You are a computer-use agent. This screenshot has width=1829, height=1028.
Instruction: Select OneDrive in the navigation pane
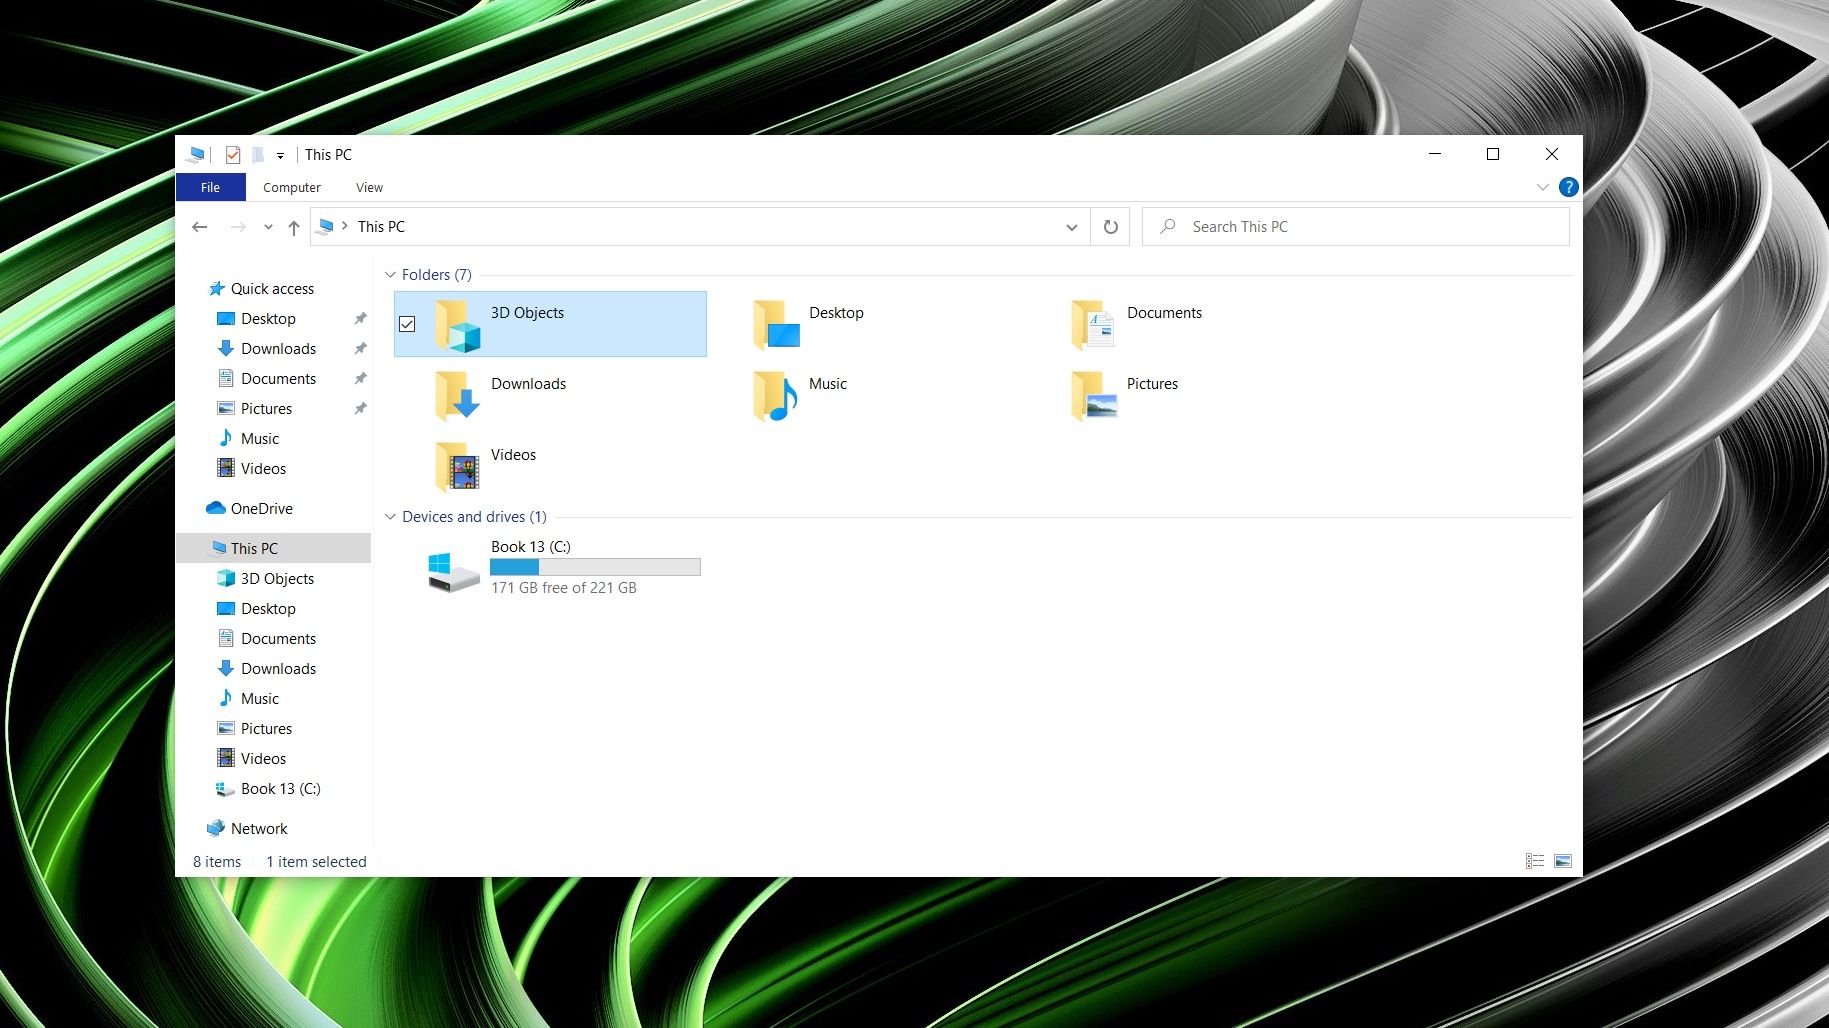[x=262, y=508]
